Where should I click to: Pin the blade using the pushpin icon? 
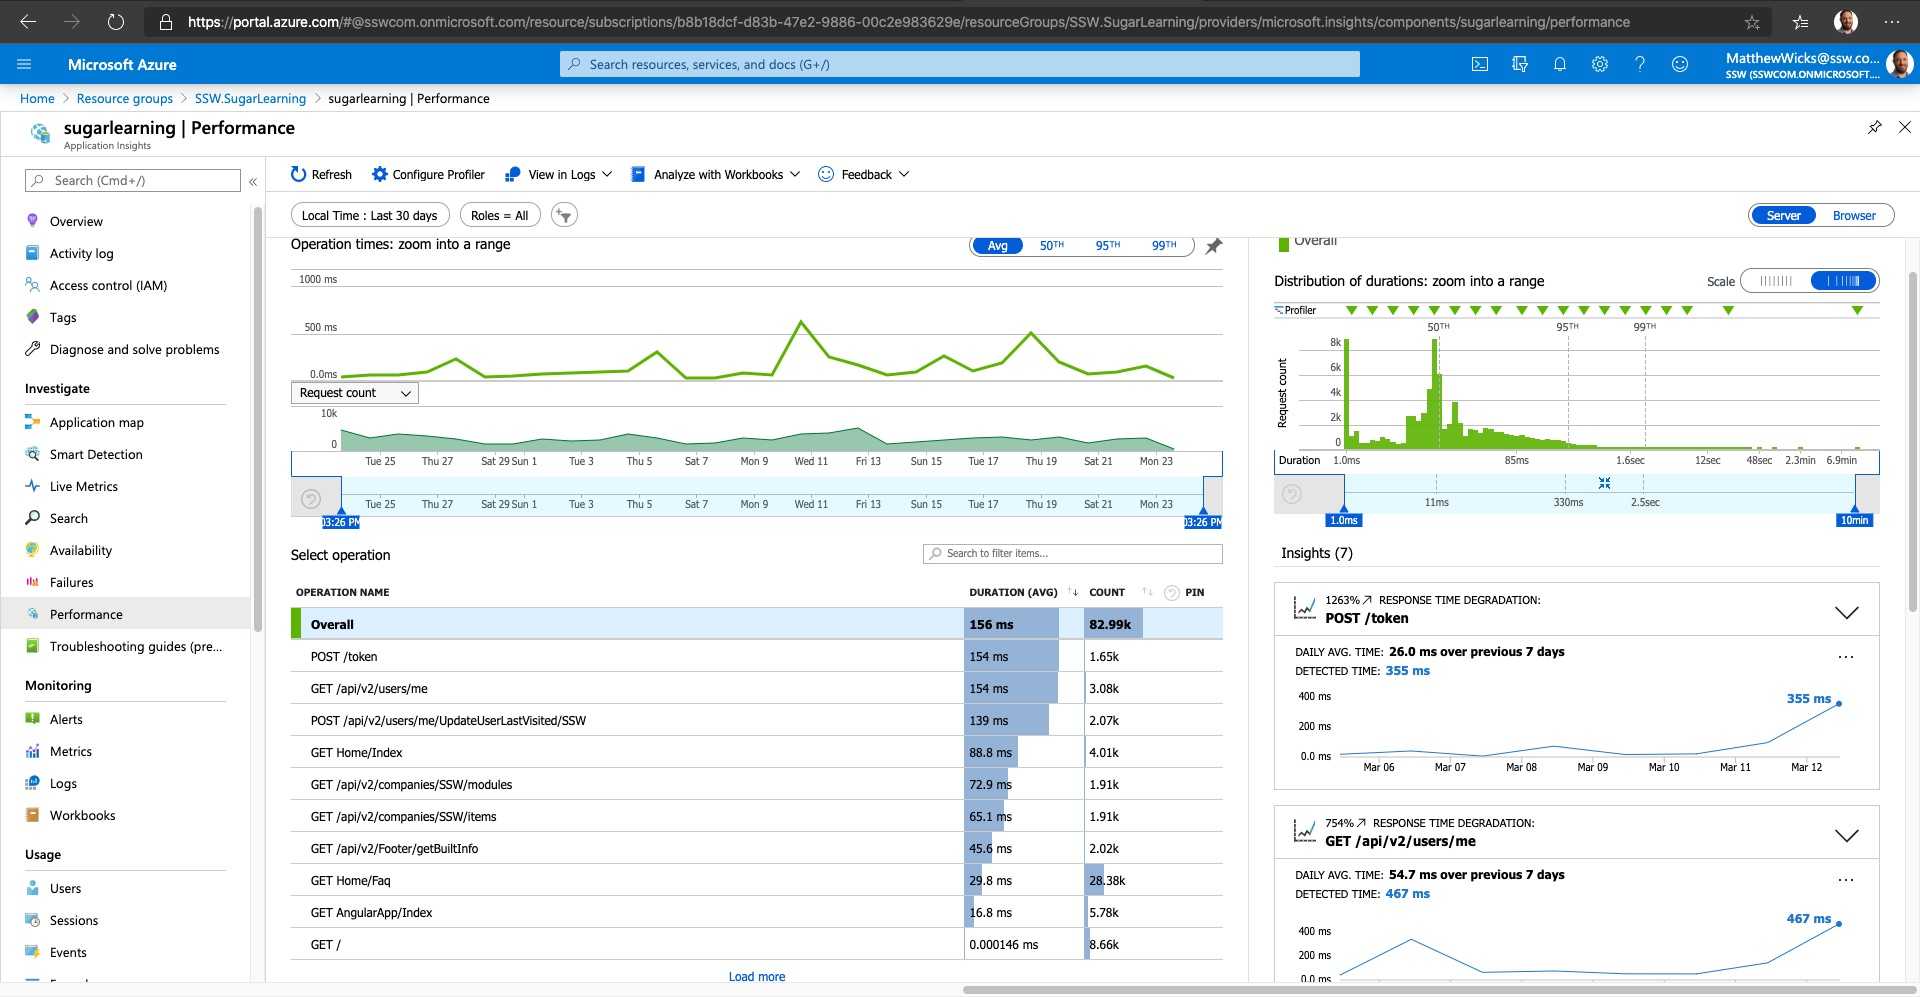[1874, 128]
